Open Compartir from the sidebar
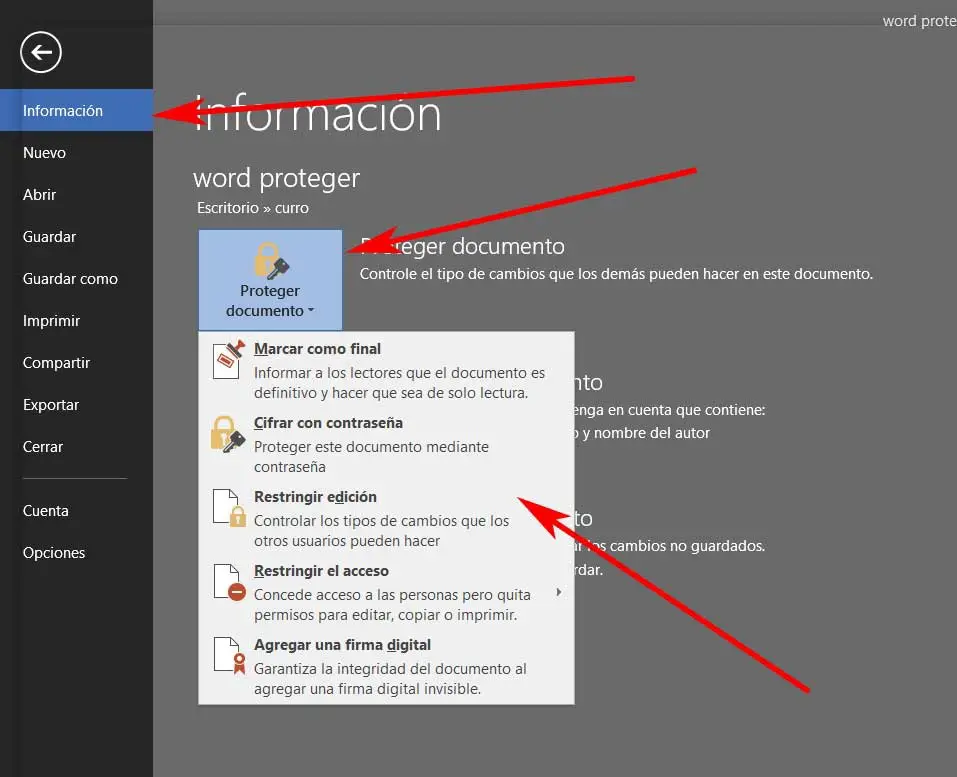 (x=76, y=363)
